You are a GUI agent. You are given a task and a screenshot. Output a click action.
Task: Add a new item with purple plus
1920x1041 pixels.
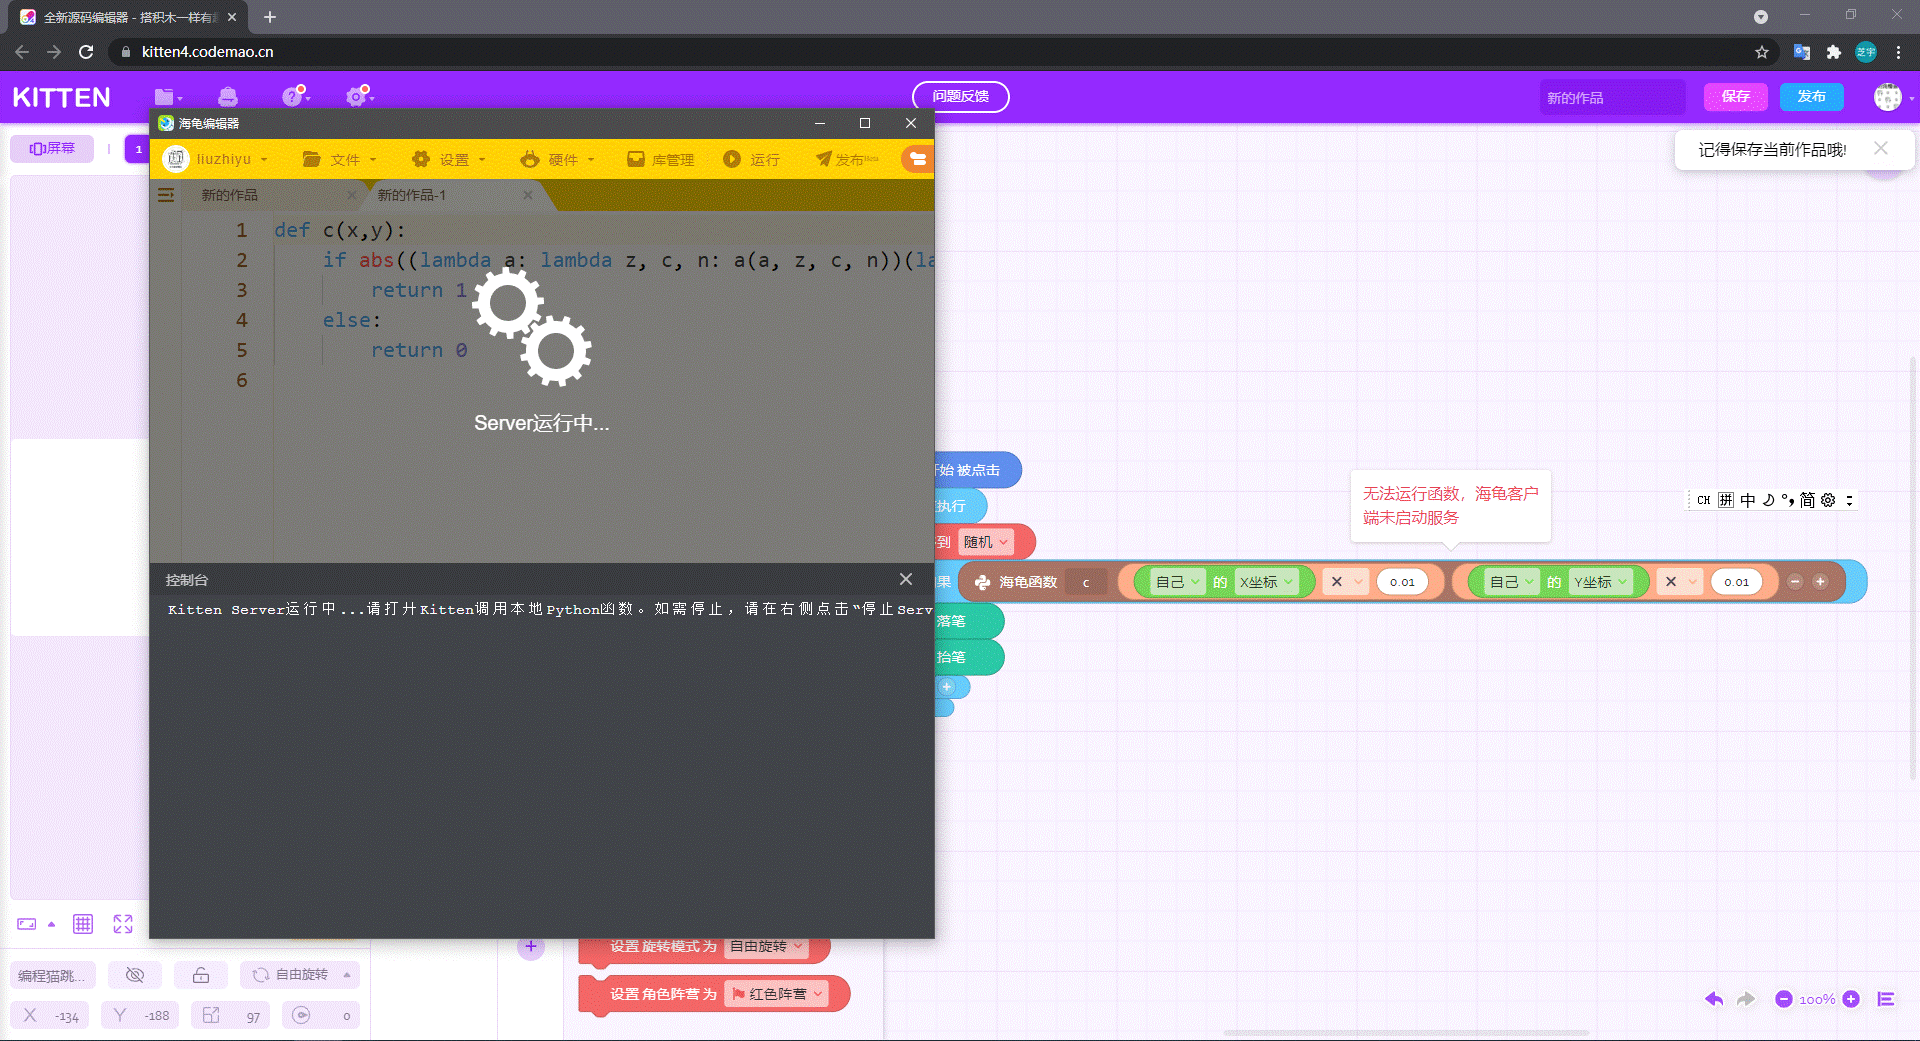pos(531,946)
